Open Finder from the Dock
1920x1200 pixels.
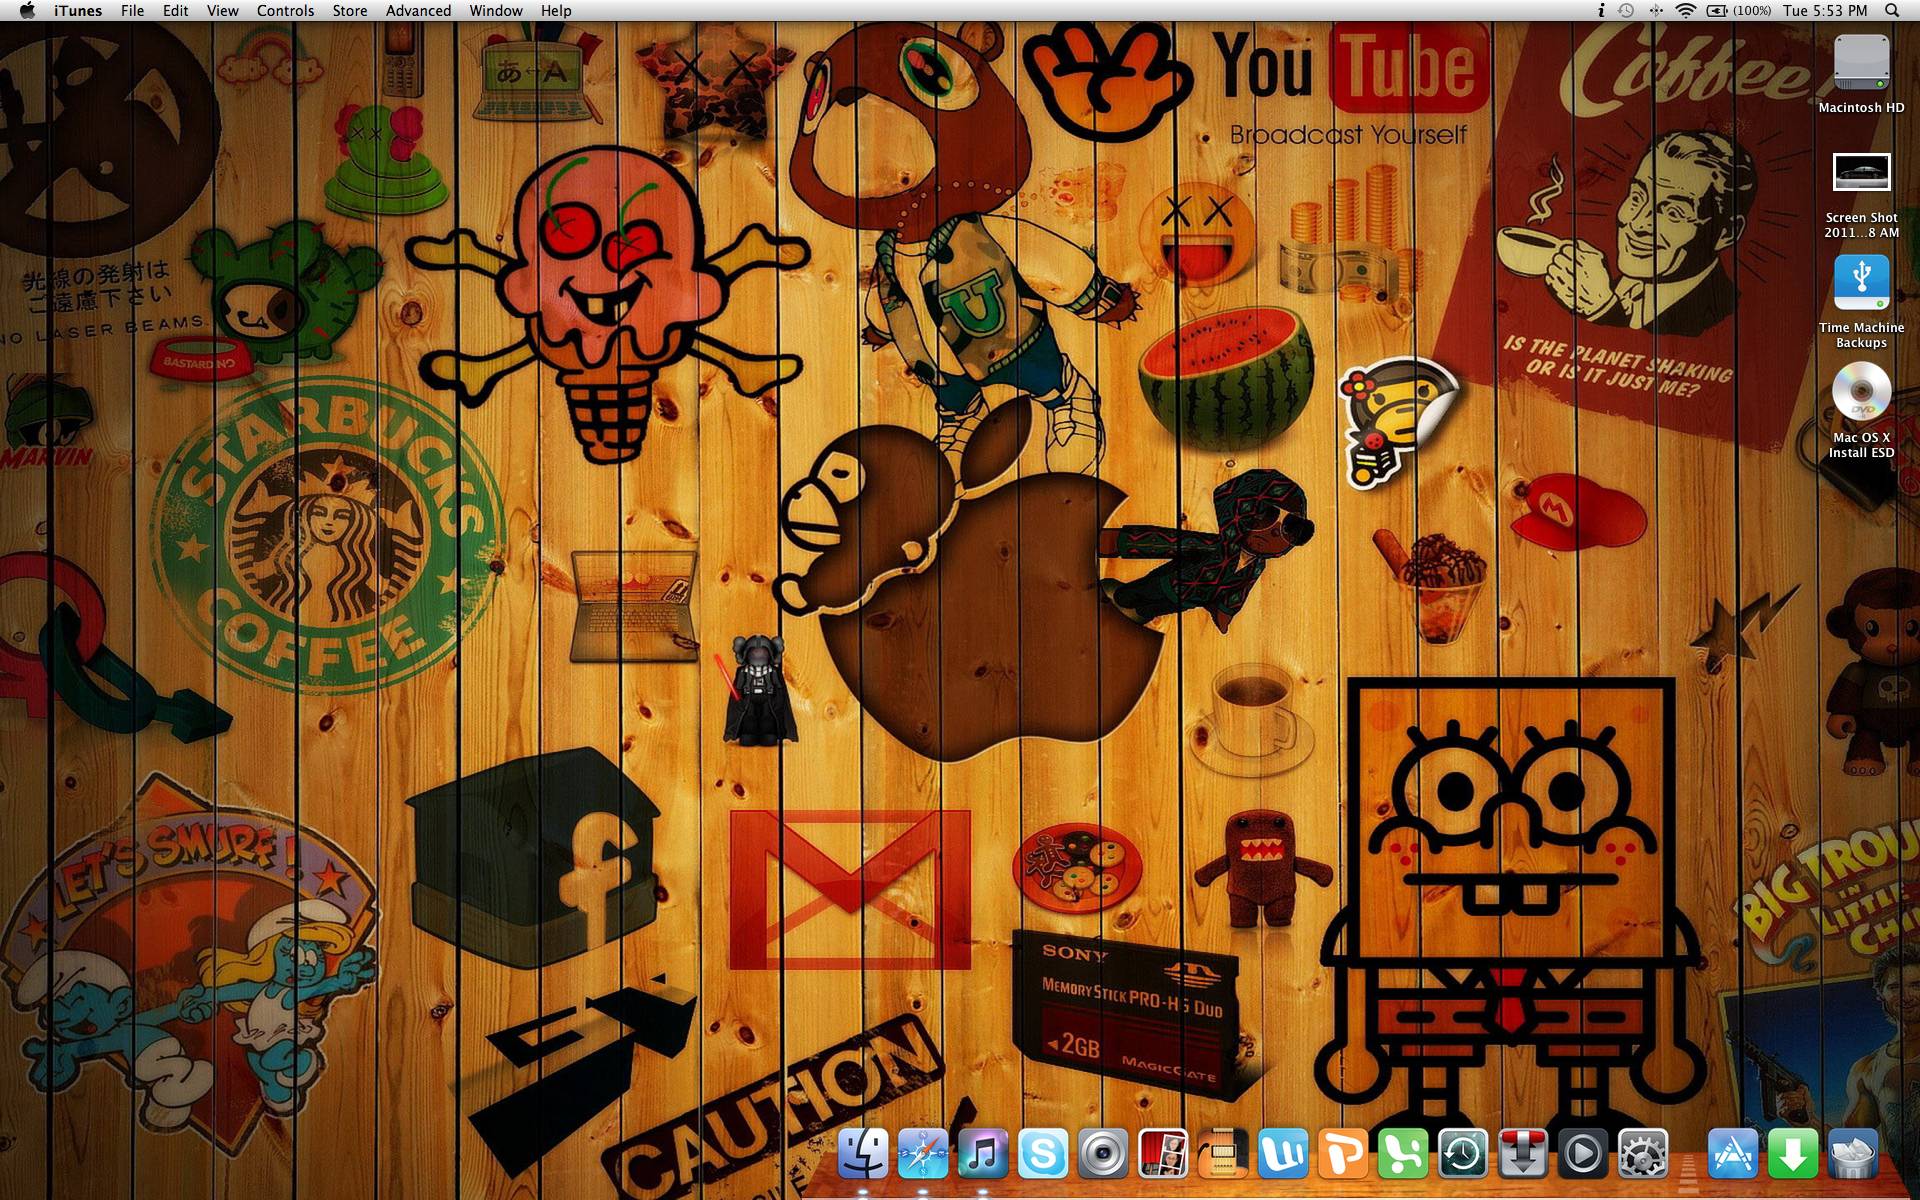pyautogui.click(x=862, y=1155)
